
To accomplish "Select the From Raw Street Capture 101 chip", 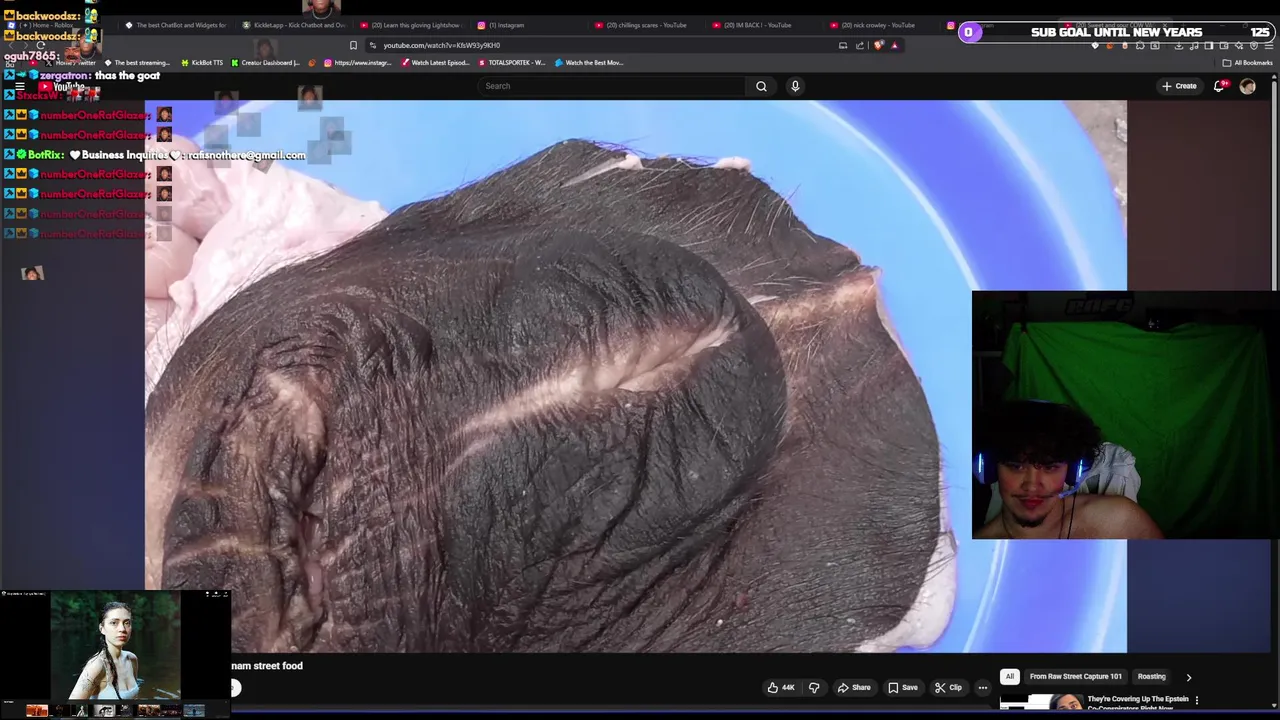I will coord(1076,677).
